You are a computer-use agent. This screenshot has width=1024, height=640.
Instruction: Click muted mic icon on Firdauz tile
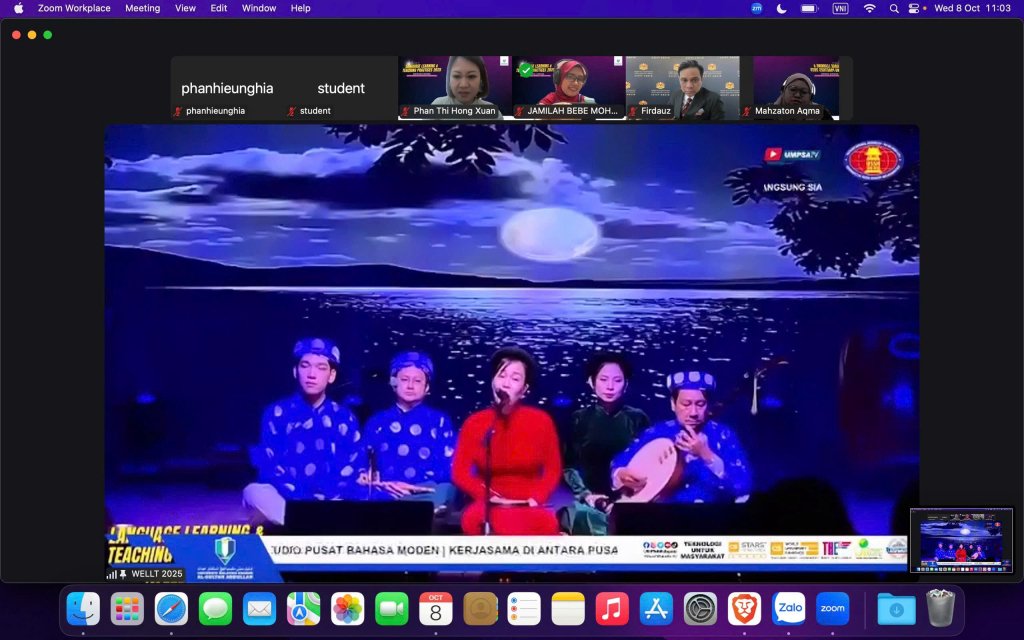(x=633, y=111)
